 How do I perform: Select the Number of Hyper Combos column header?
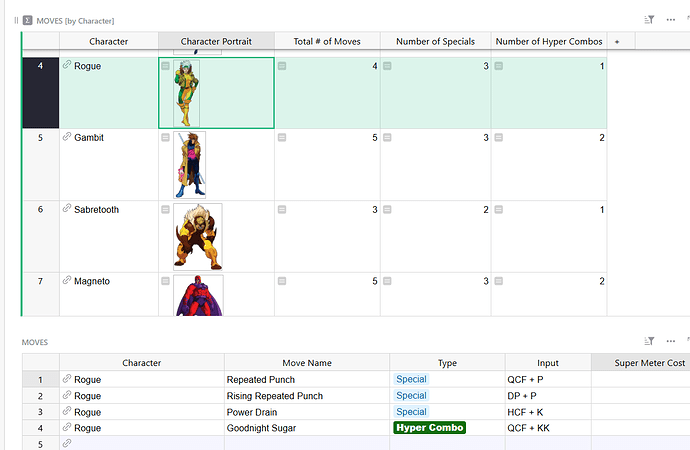(549, 41)
